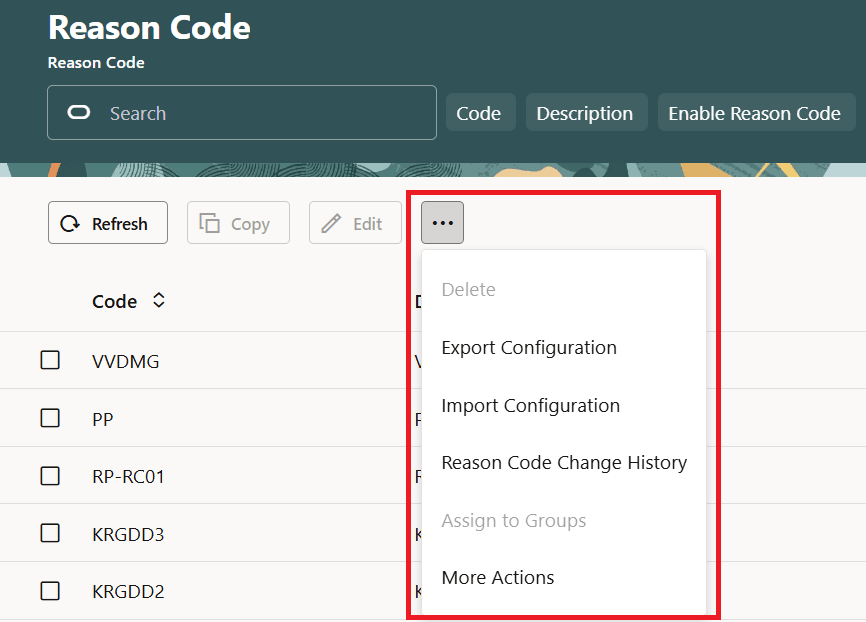Click the Description filter button
This screenshot has height=622, width=866.
(x=586, y=112)
